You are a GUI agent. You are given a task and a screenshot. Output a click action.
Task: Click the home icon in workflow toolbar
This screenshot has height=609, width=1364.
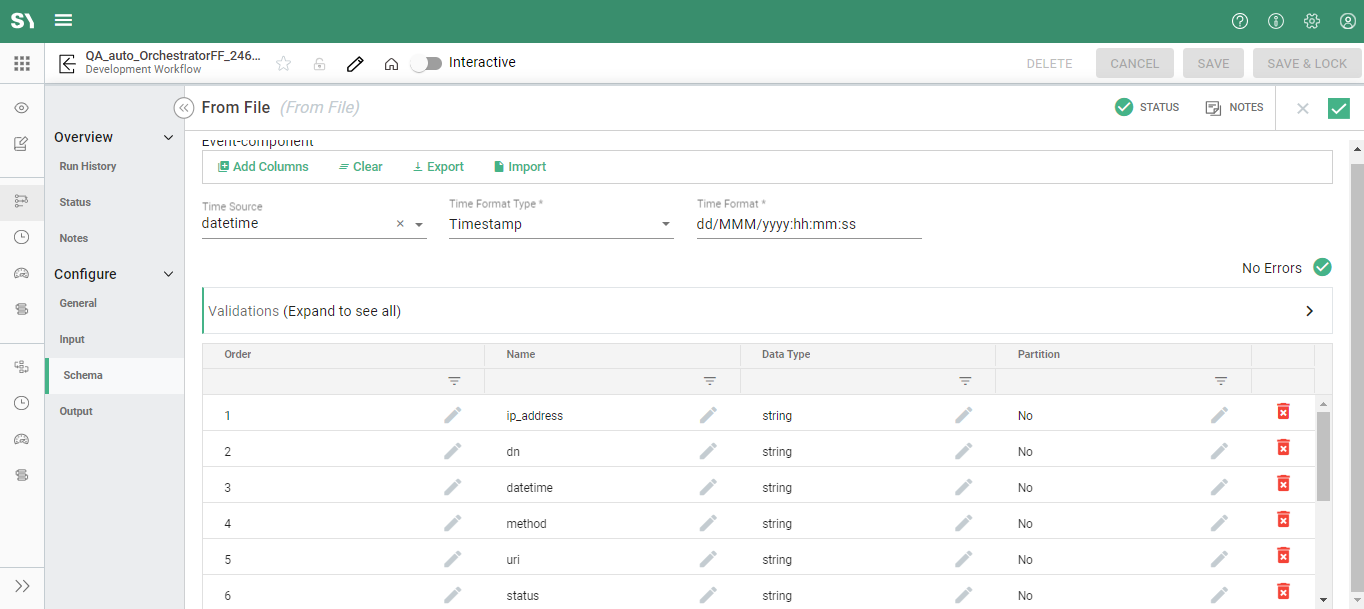click(392, 64)
